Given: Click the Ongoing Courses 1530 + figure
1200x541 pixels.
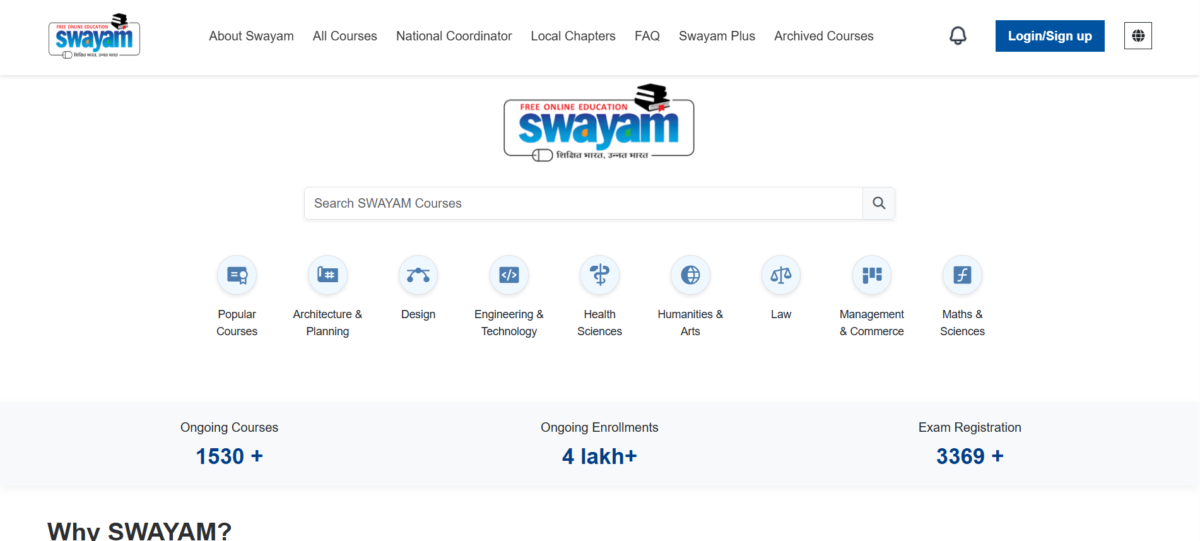Looking at the screenshot, I should [x=229, y=456].
